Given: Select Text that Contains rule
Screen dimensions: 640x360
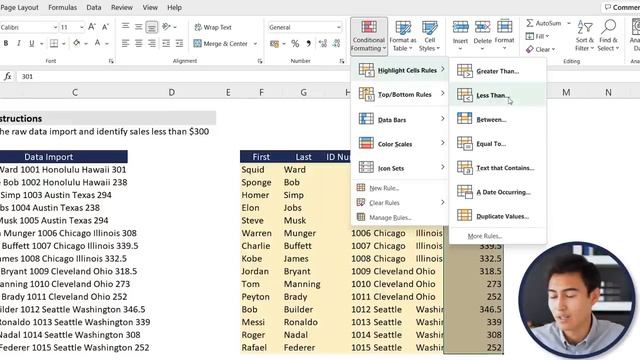Looking at the screenshot, I should (498, 167).
